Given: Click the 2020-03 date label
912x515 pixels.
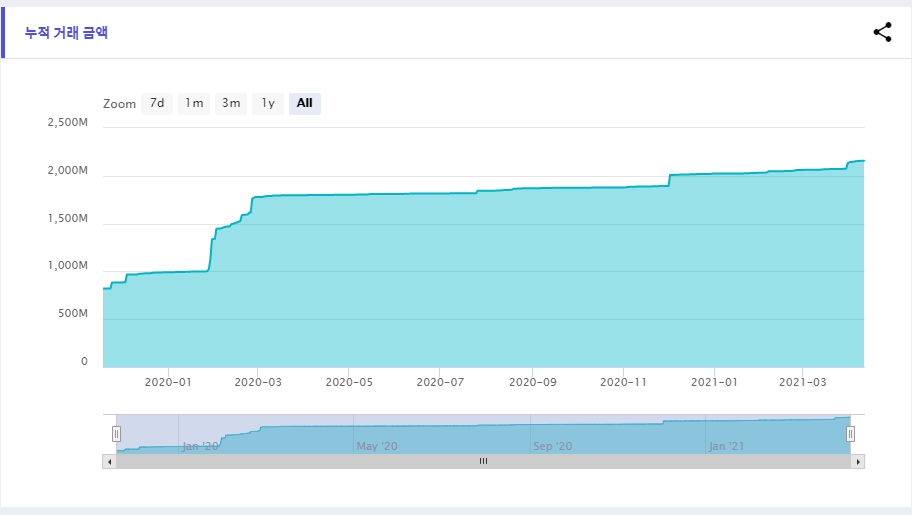Looking at the screenshot, I should click(x=258, y=382).
